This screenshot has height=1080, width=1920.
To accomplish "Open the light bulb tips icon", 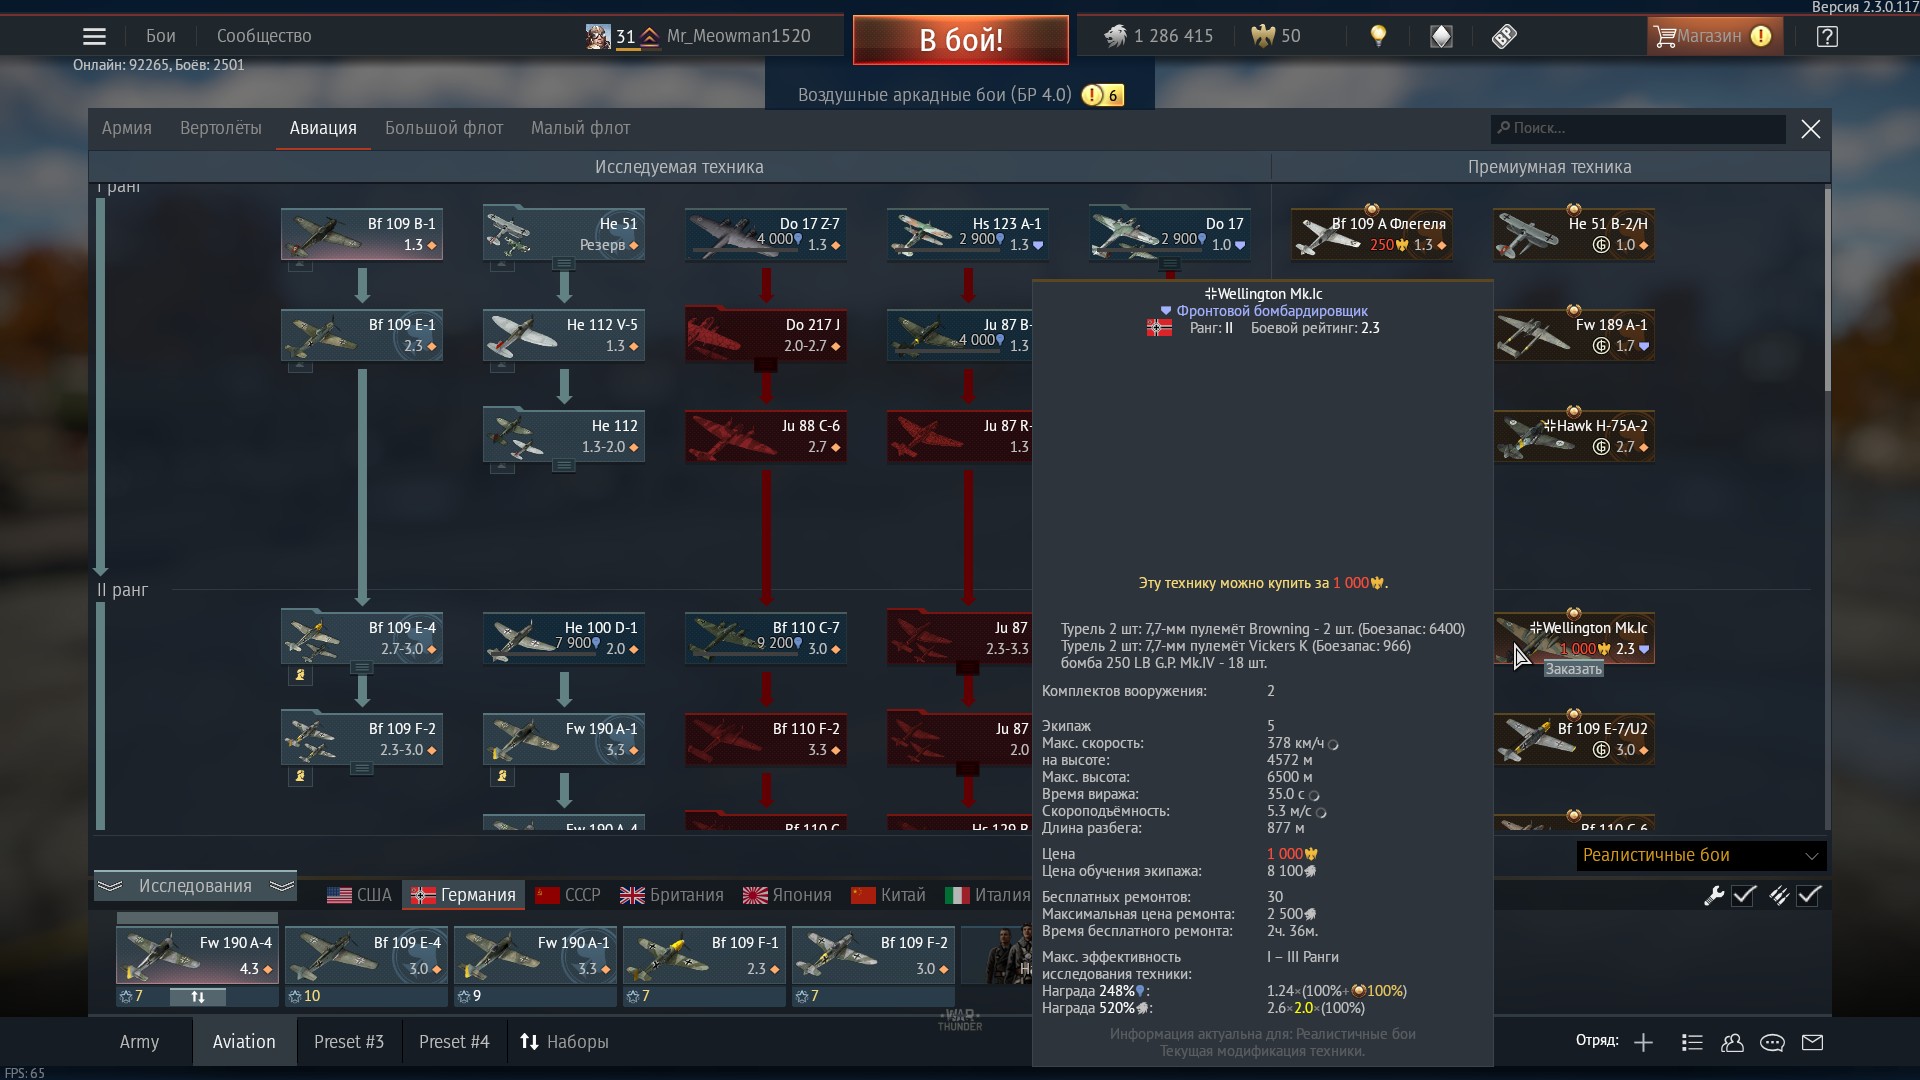I will 1378,36.
